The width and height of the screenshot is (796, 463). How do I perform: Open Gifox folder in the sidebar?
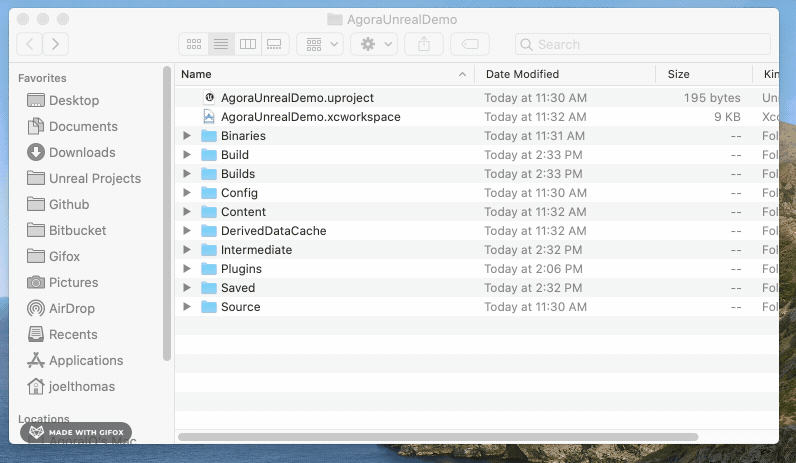pos(53,256)
